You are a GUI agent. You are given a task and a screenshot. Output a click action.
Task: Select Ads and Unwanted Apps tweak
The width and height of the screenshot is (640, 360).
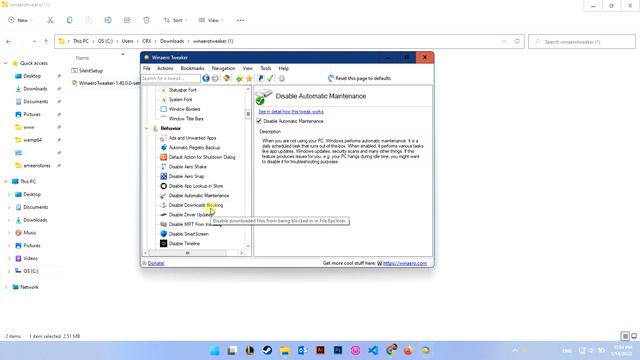coord(193,138)
